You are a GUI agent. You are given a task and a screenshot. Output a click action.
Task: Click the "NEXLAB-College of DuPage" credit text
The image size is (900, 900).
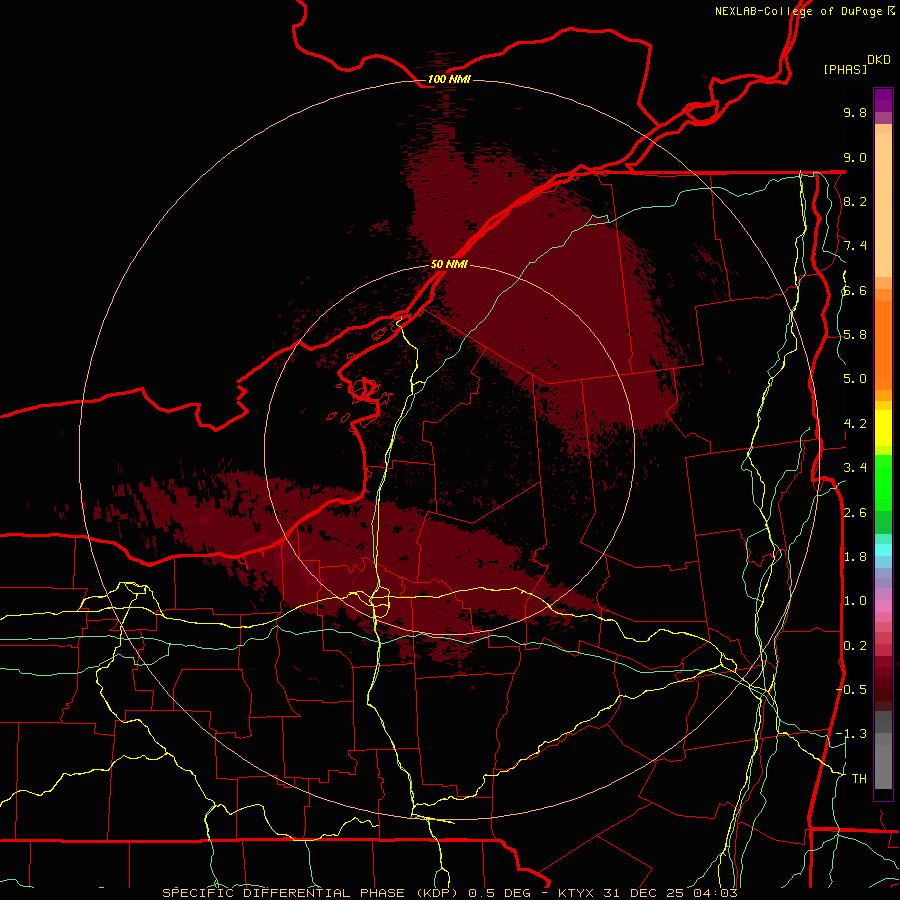[x=798, y=11]
